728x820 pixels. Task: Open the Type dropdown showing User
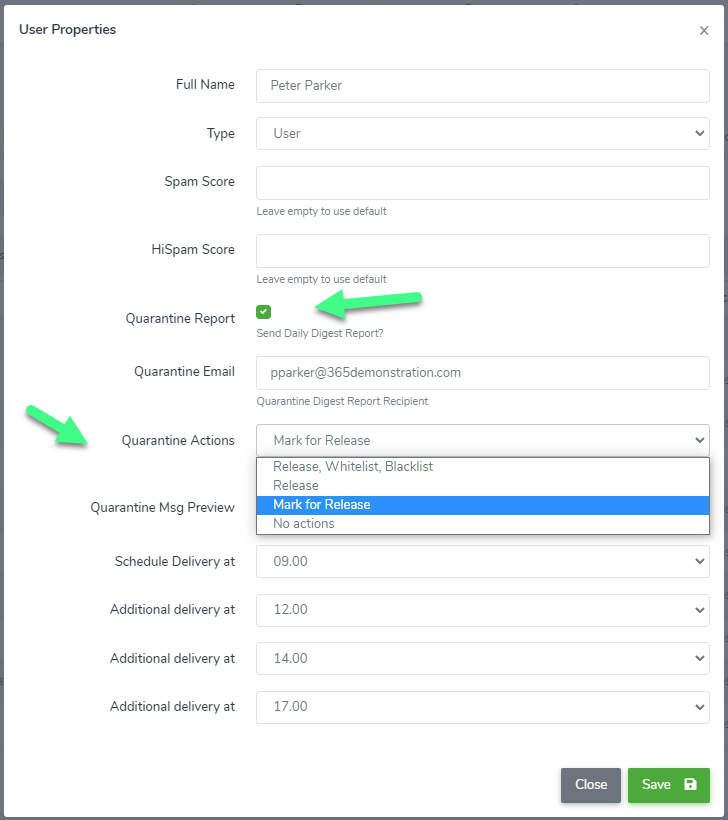click(x=483, y=133)
